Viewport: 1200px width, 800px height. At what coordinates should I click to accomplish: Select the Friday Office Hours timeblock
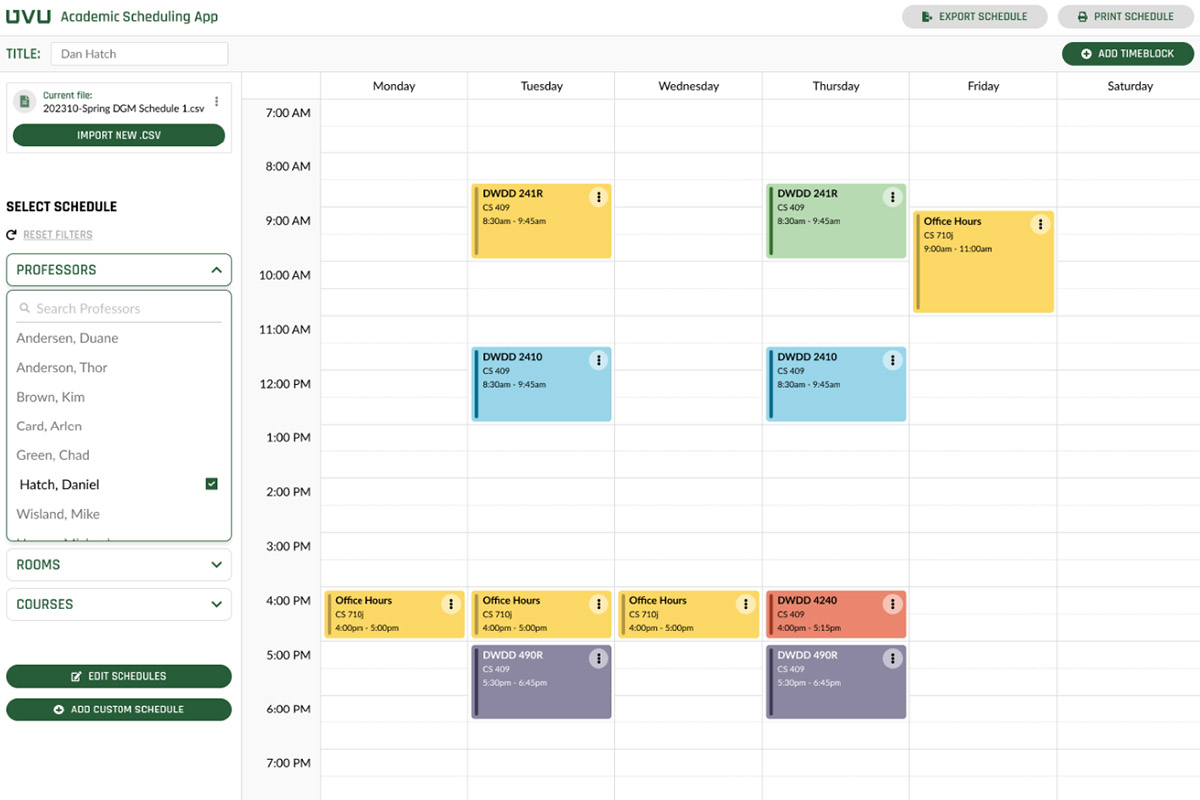coord(983,262)
